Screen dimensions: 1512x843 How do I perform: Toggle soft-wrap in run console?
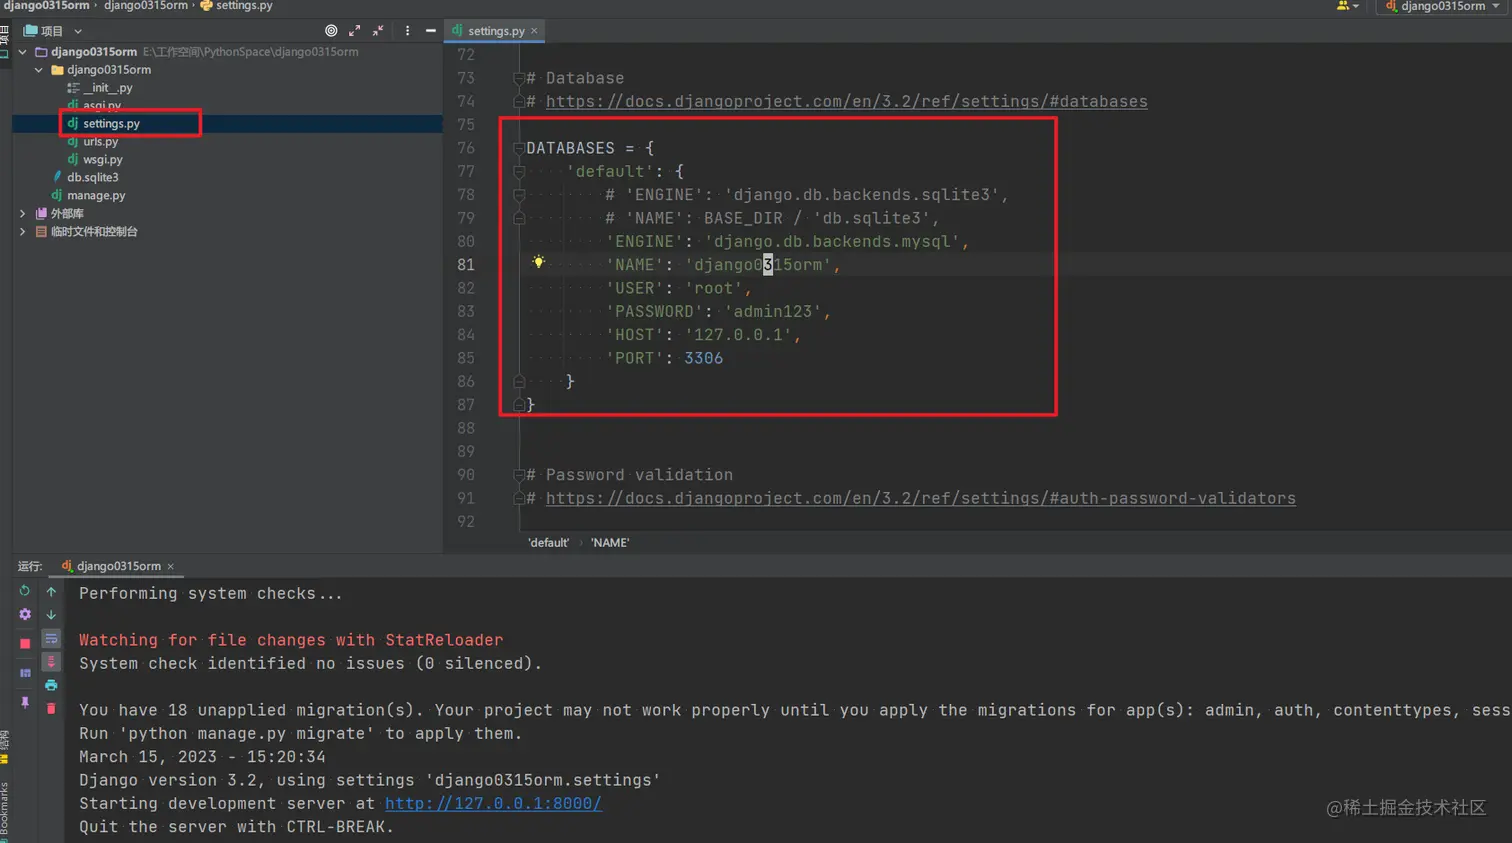coord(51,638)
